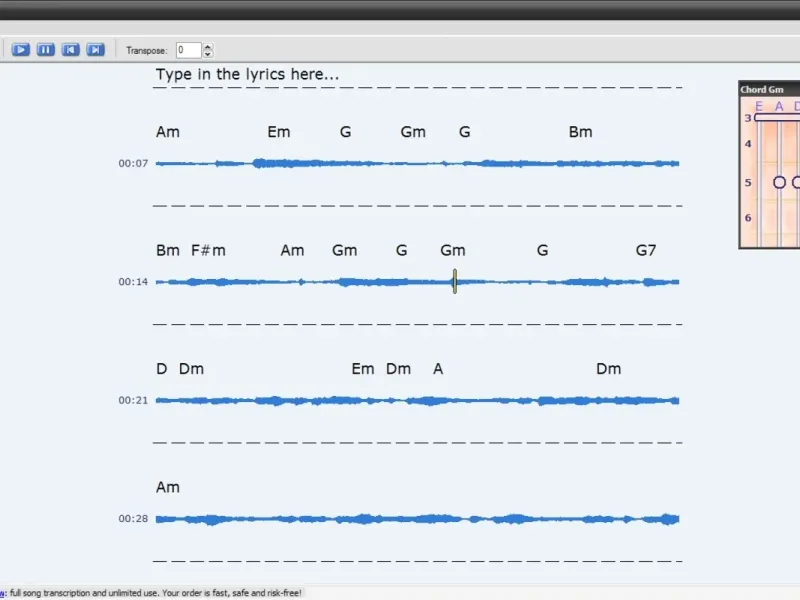800x600 pixels.
Task: Click the full song transcription order text
Action: click(155, 593)
